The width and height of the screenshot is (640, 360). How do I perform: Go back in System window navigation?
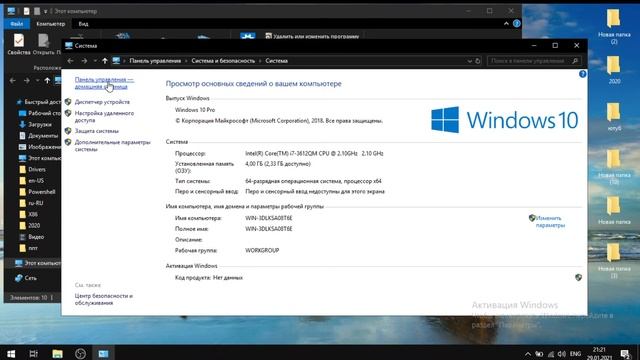(70, 61)
